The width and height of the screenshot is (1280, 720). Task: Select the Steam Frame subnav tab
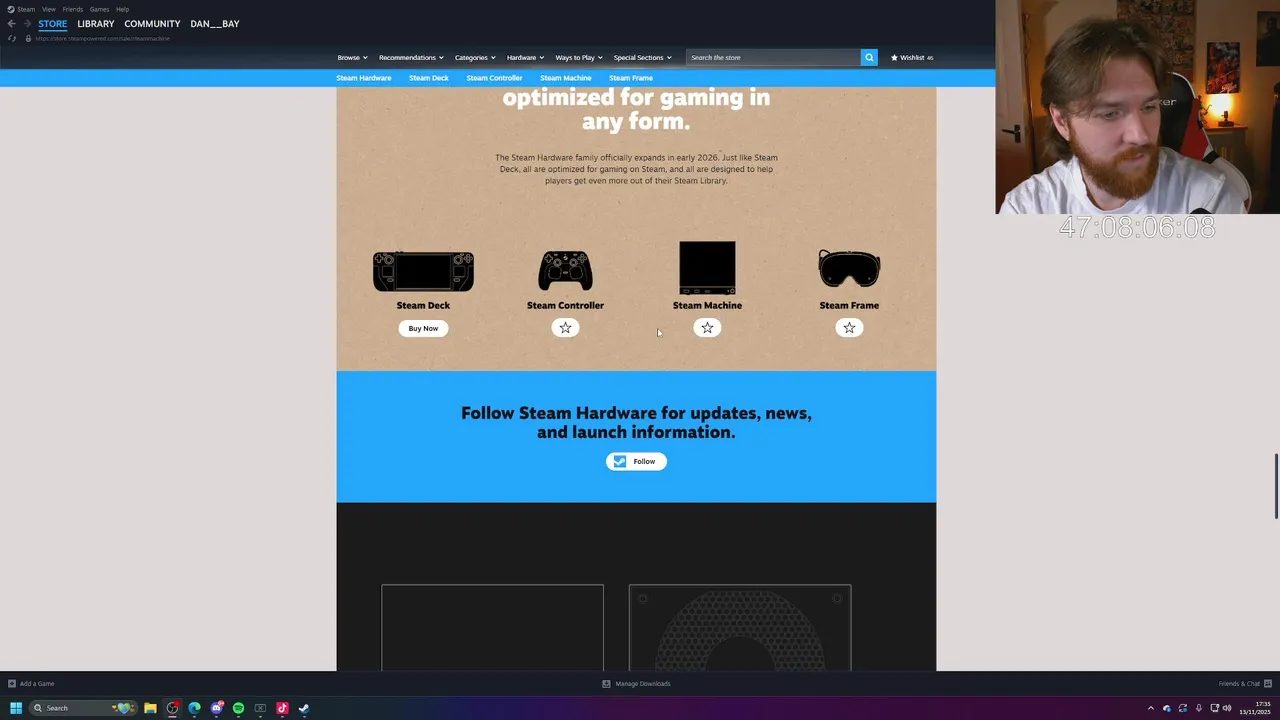pyautogui.click(x=631, y=78)
